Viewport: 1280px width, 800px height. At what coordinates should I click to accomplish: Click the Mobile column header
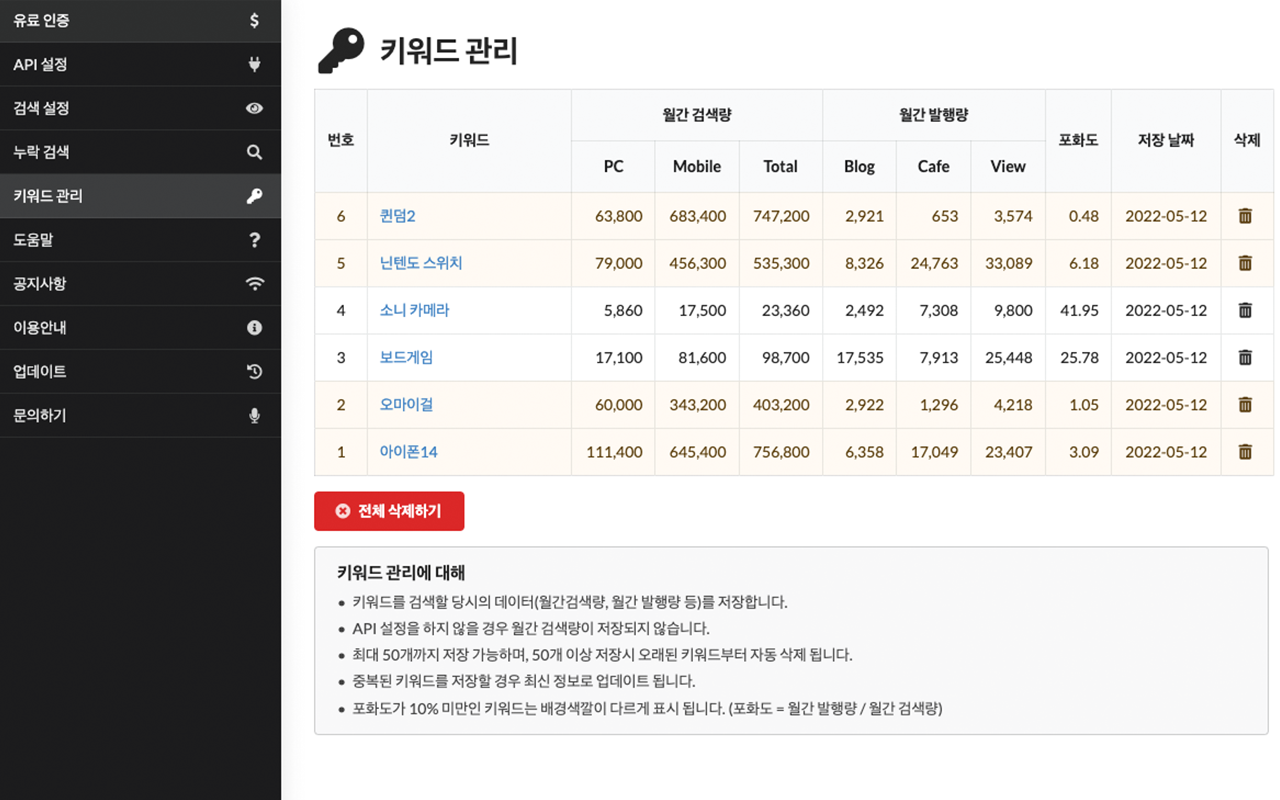click(697, 166)
